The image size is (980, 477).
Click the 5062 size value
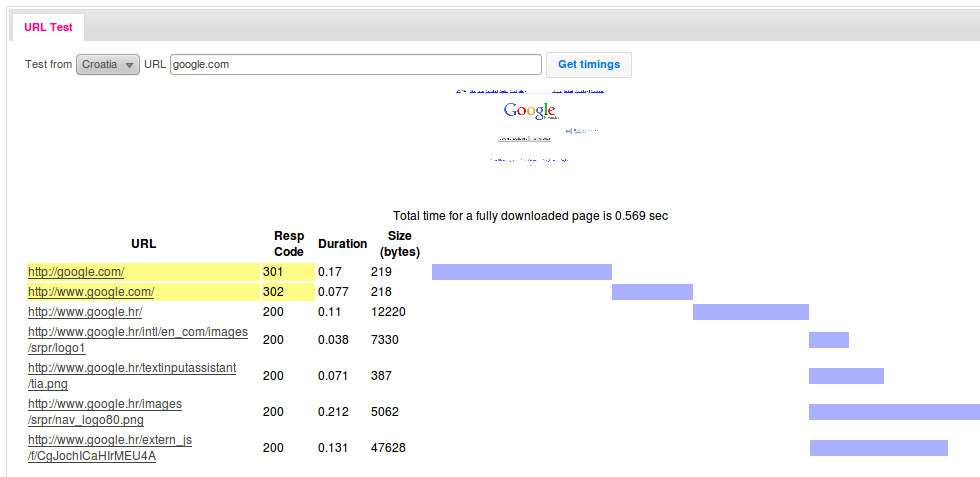point(384,412)
